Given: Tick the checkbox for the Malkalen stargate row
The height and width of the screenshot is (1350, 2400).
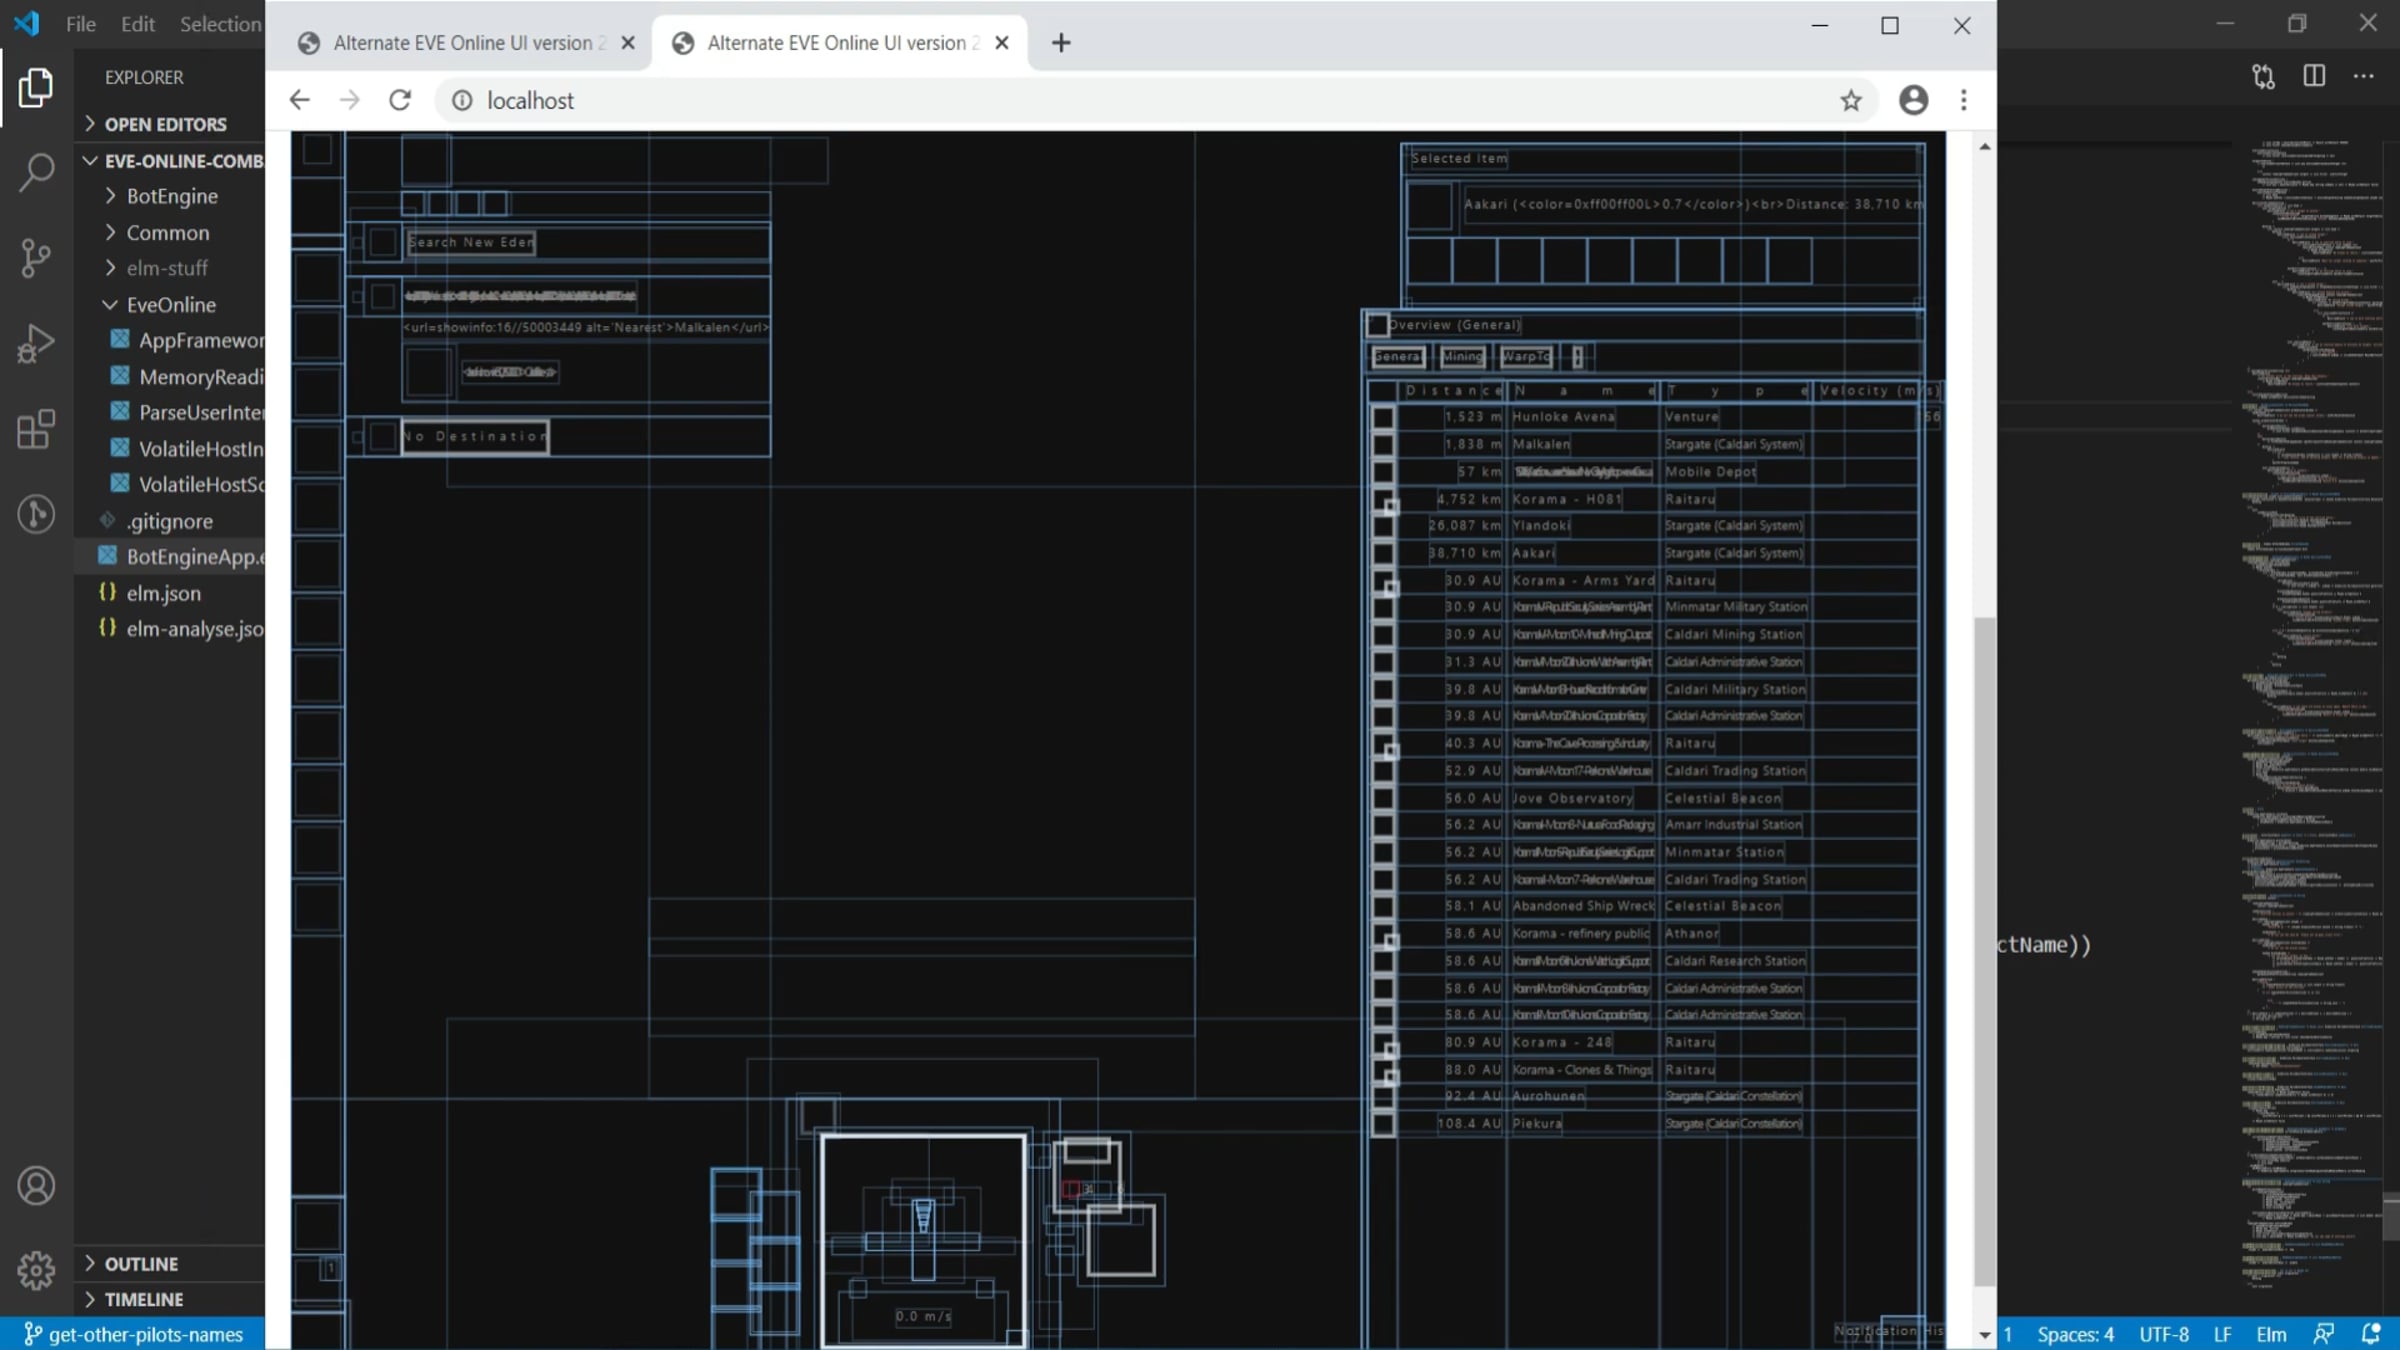Looking at the screenshot, I should tap(1383, 444).
